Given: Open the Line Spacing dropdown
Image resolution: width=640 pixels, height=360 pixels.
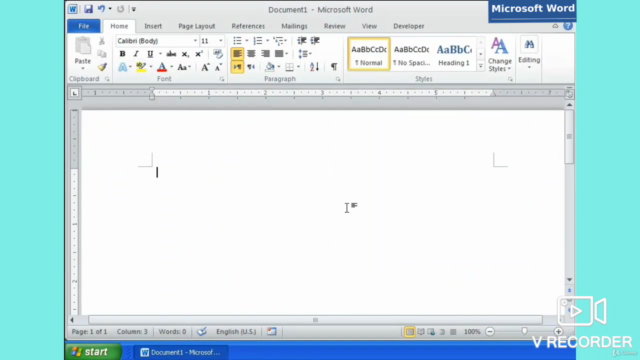Looking at the screenshot, I should click(304, 53).
